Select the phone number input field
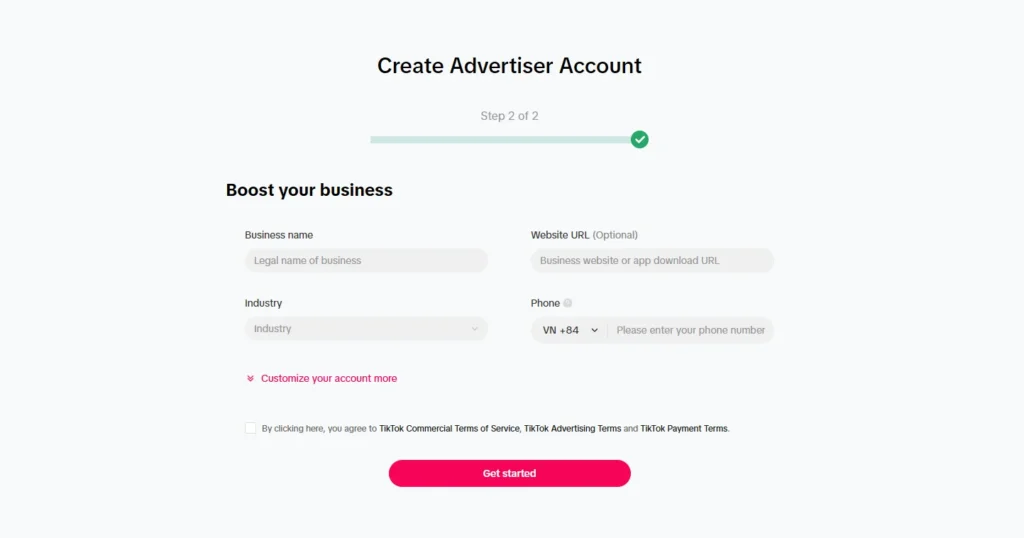 coord(690,330)
